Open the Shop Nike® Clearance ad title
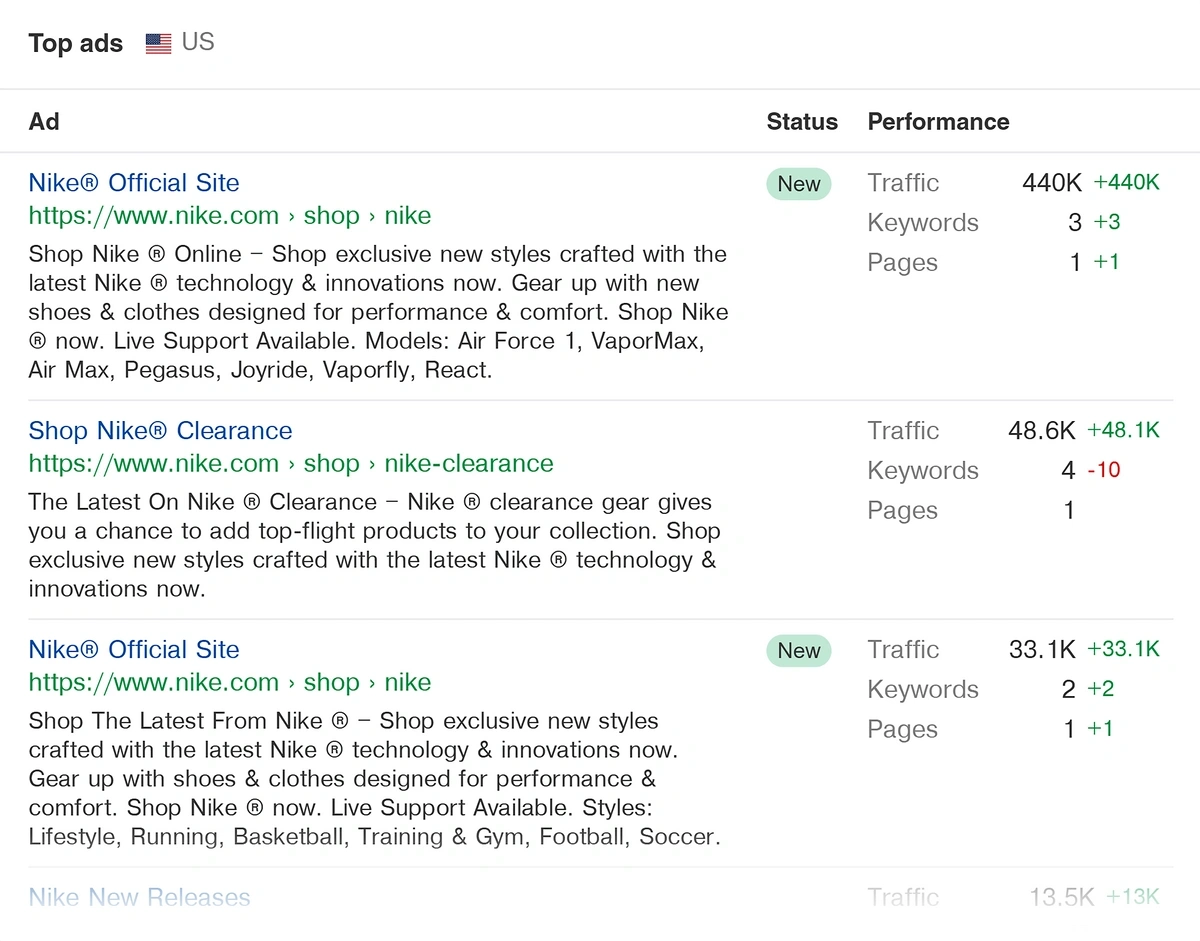The height and width of the screenshot is (941, 1200). pos(160,431)
